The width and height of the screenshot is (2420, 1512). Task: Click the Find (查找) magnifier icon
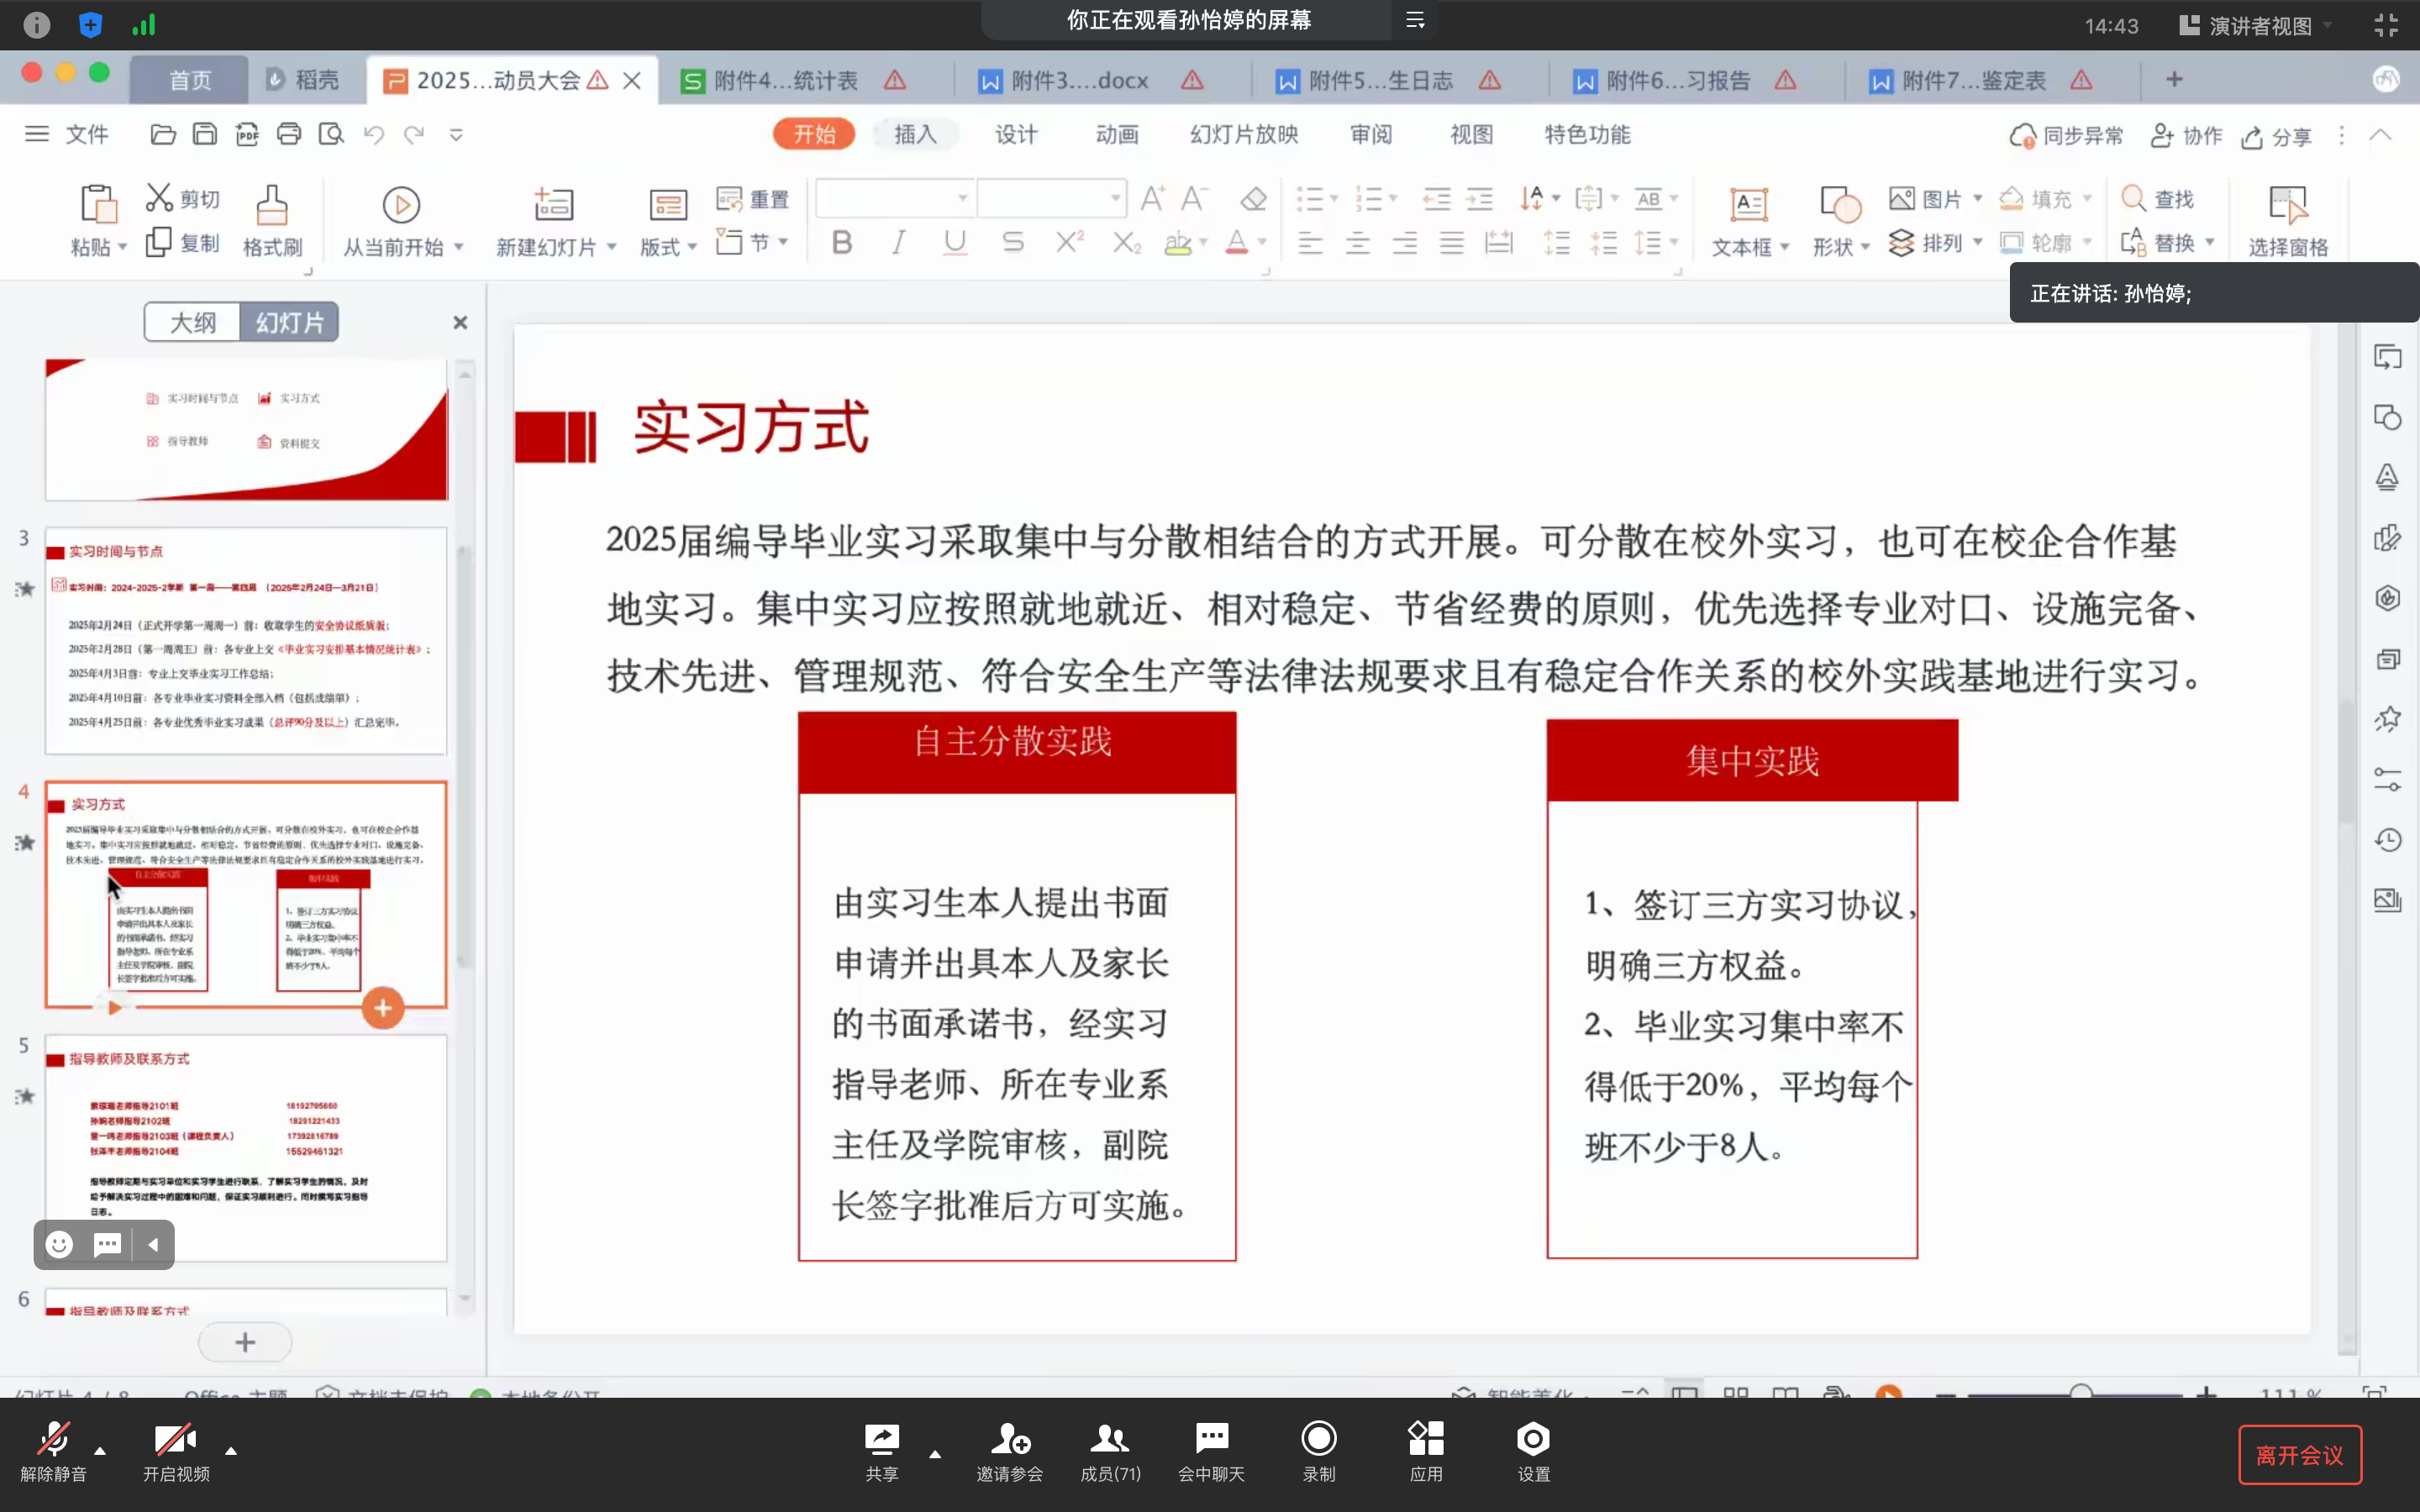point(2132,198)
